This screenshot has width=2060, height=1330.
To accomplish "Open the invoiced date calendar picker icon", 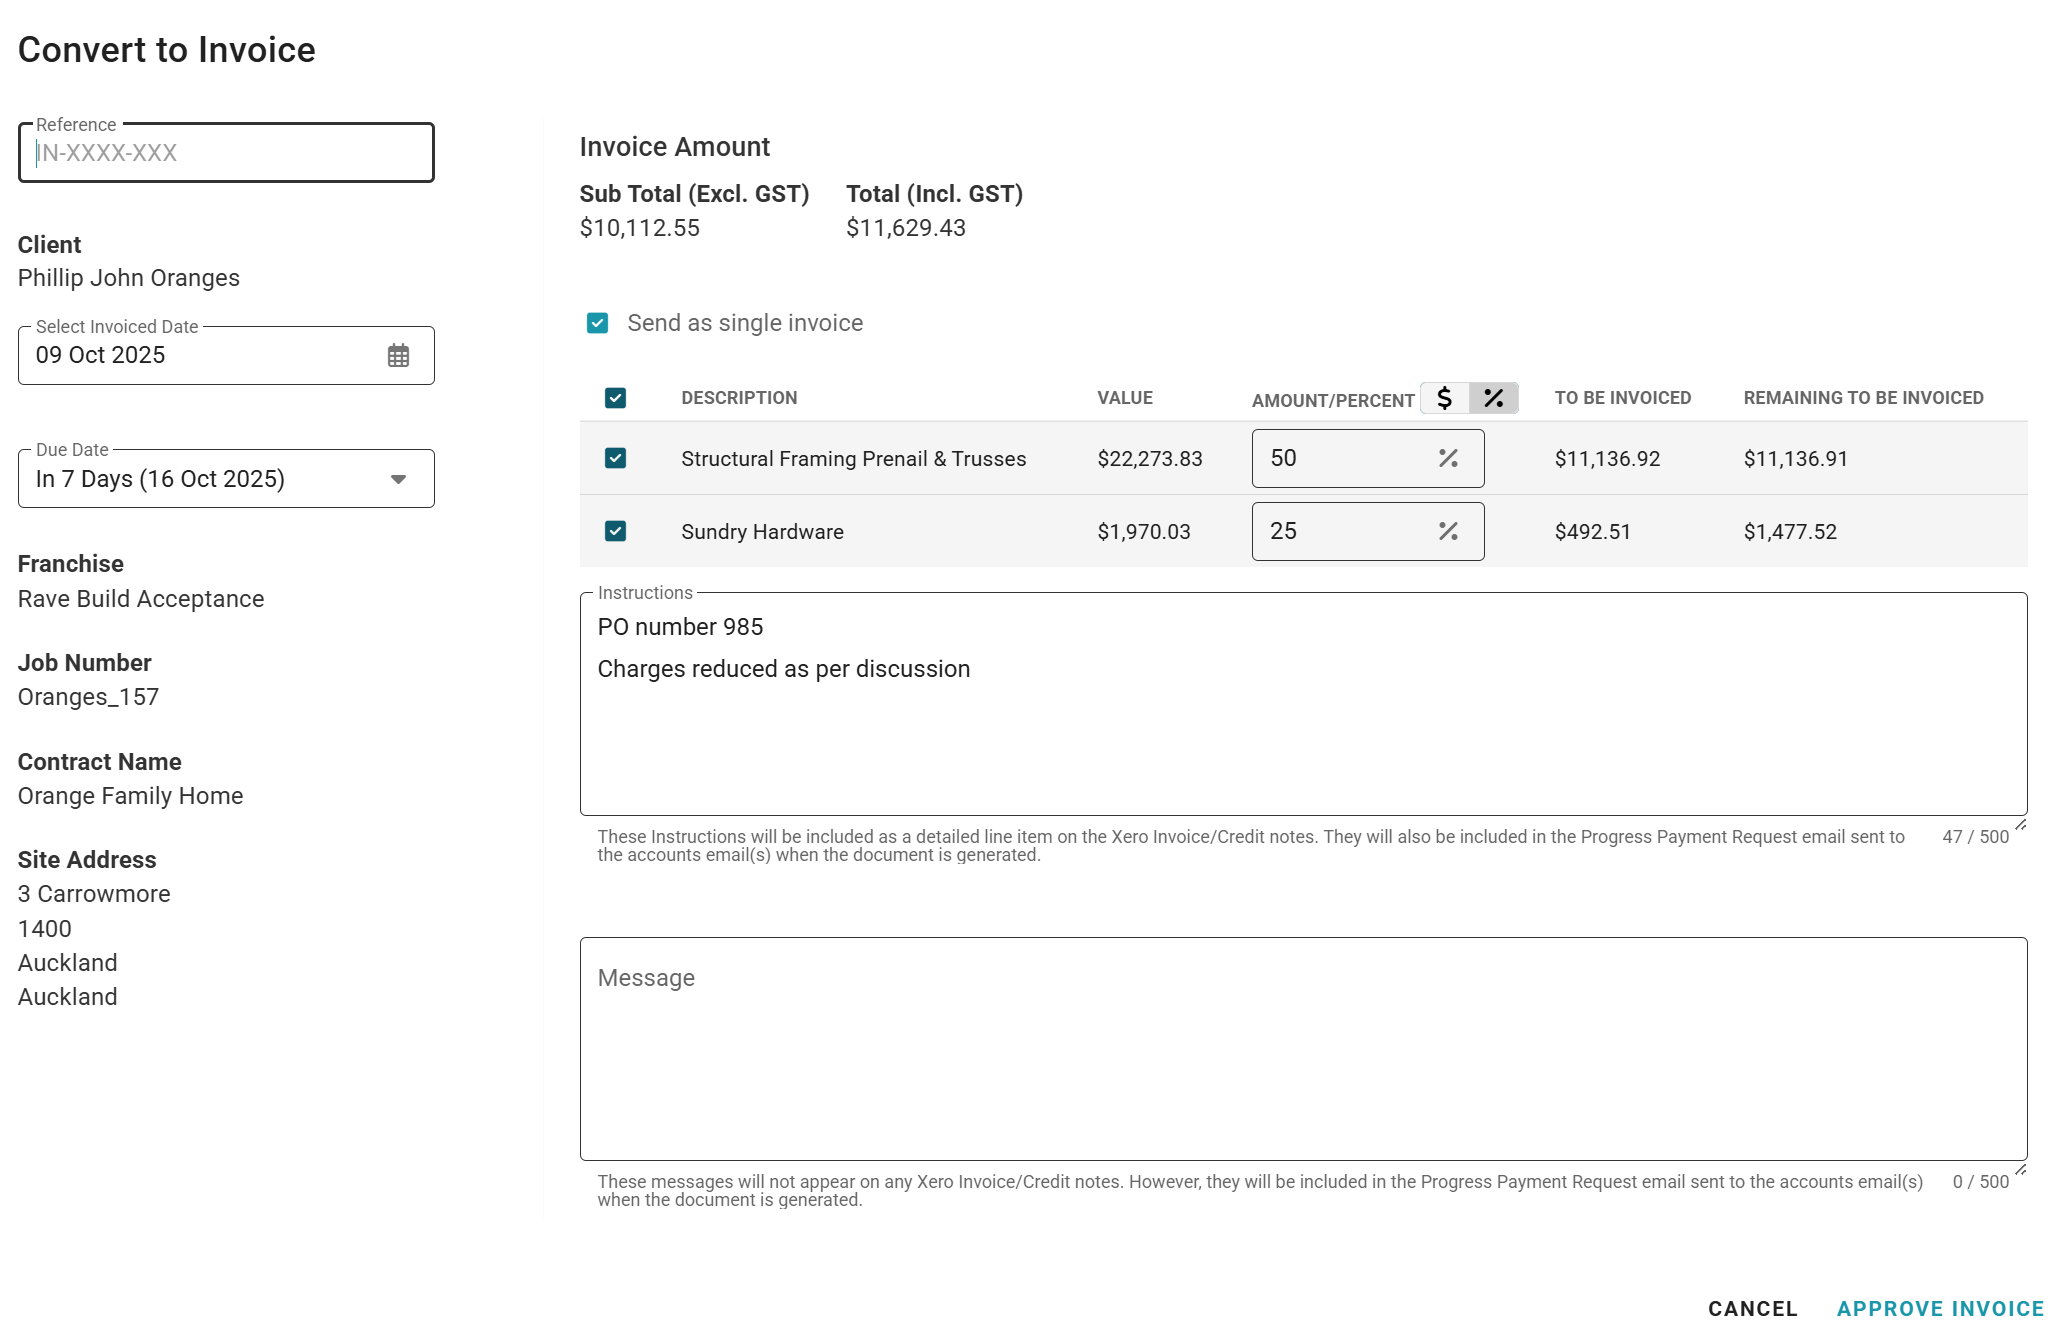I will [x=398, y=356].
